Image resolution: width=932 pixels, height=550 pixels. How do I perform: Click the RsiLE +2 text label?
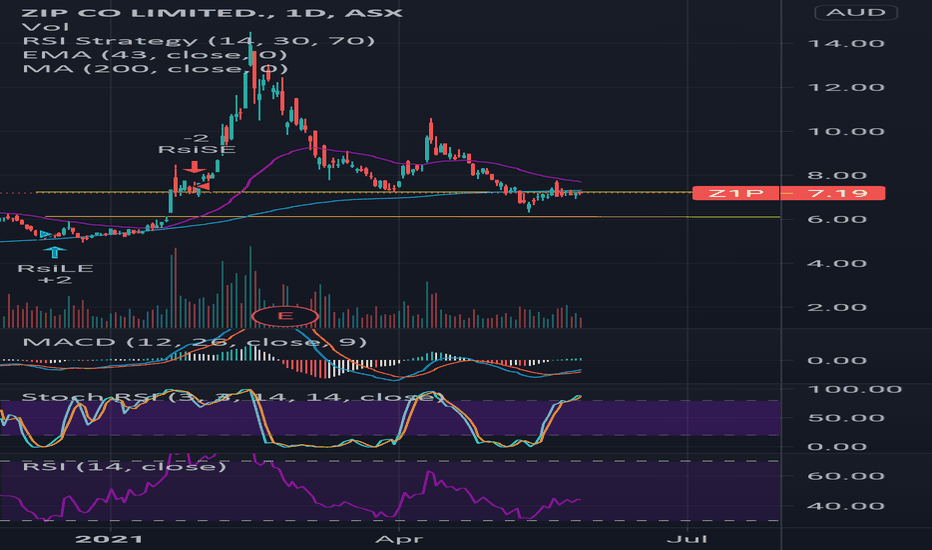(55, 274)
